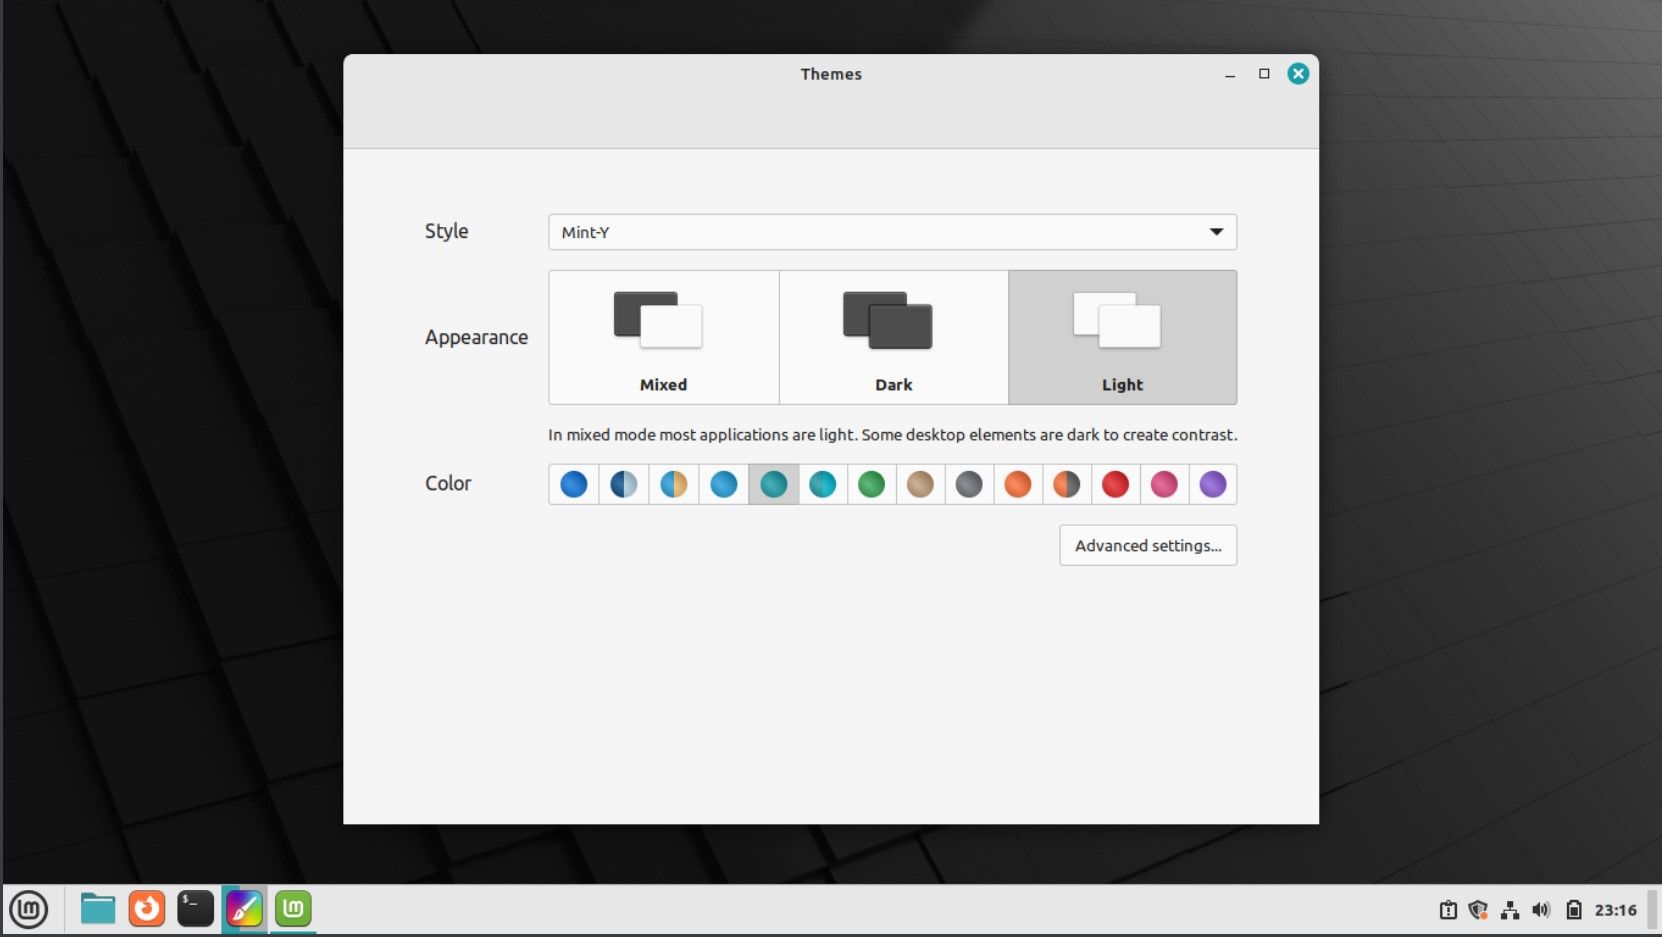
Task: Open the Style dropdown showing Mint-Y
Action: [892, 231]
